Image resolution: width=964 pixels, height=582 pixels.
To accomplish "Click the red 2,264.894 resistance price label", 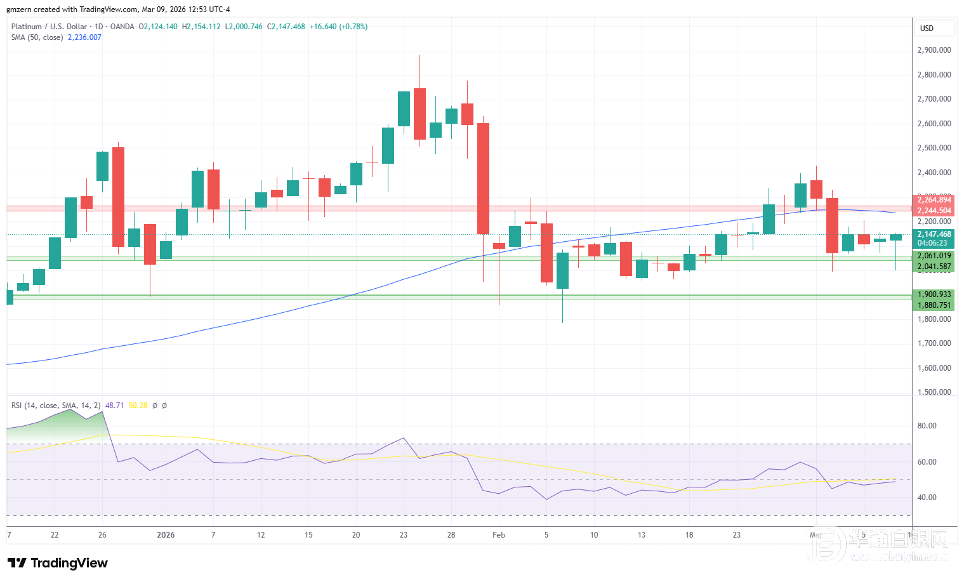I will coord(933,201).
